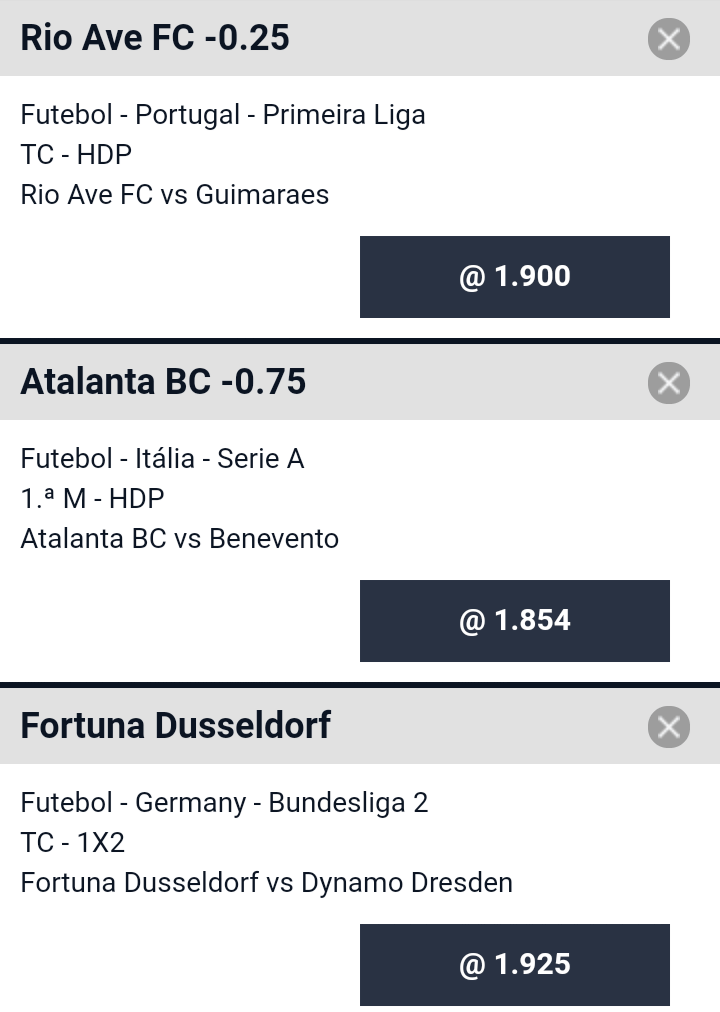This screenshot has width=720, height=1012.
Task: Delete the Fortuna Dusseldorf bet selection
Action: 668,727
